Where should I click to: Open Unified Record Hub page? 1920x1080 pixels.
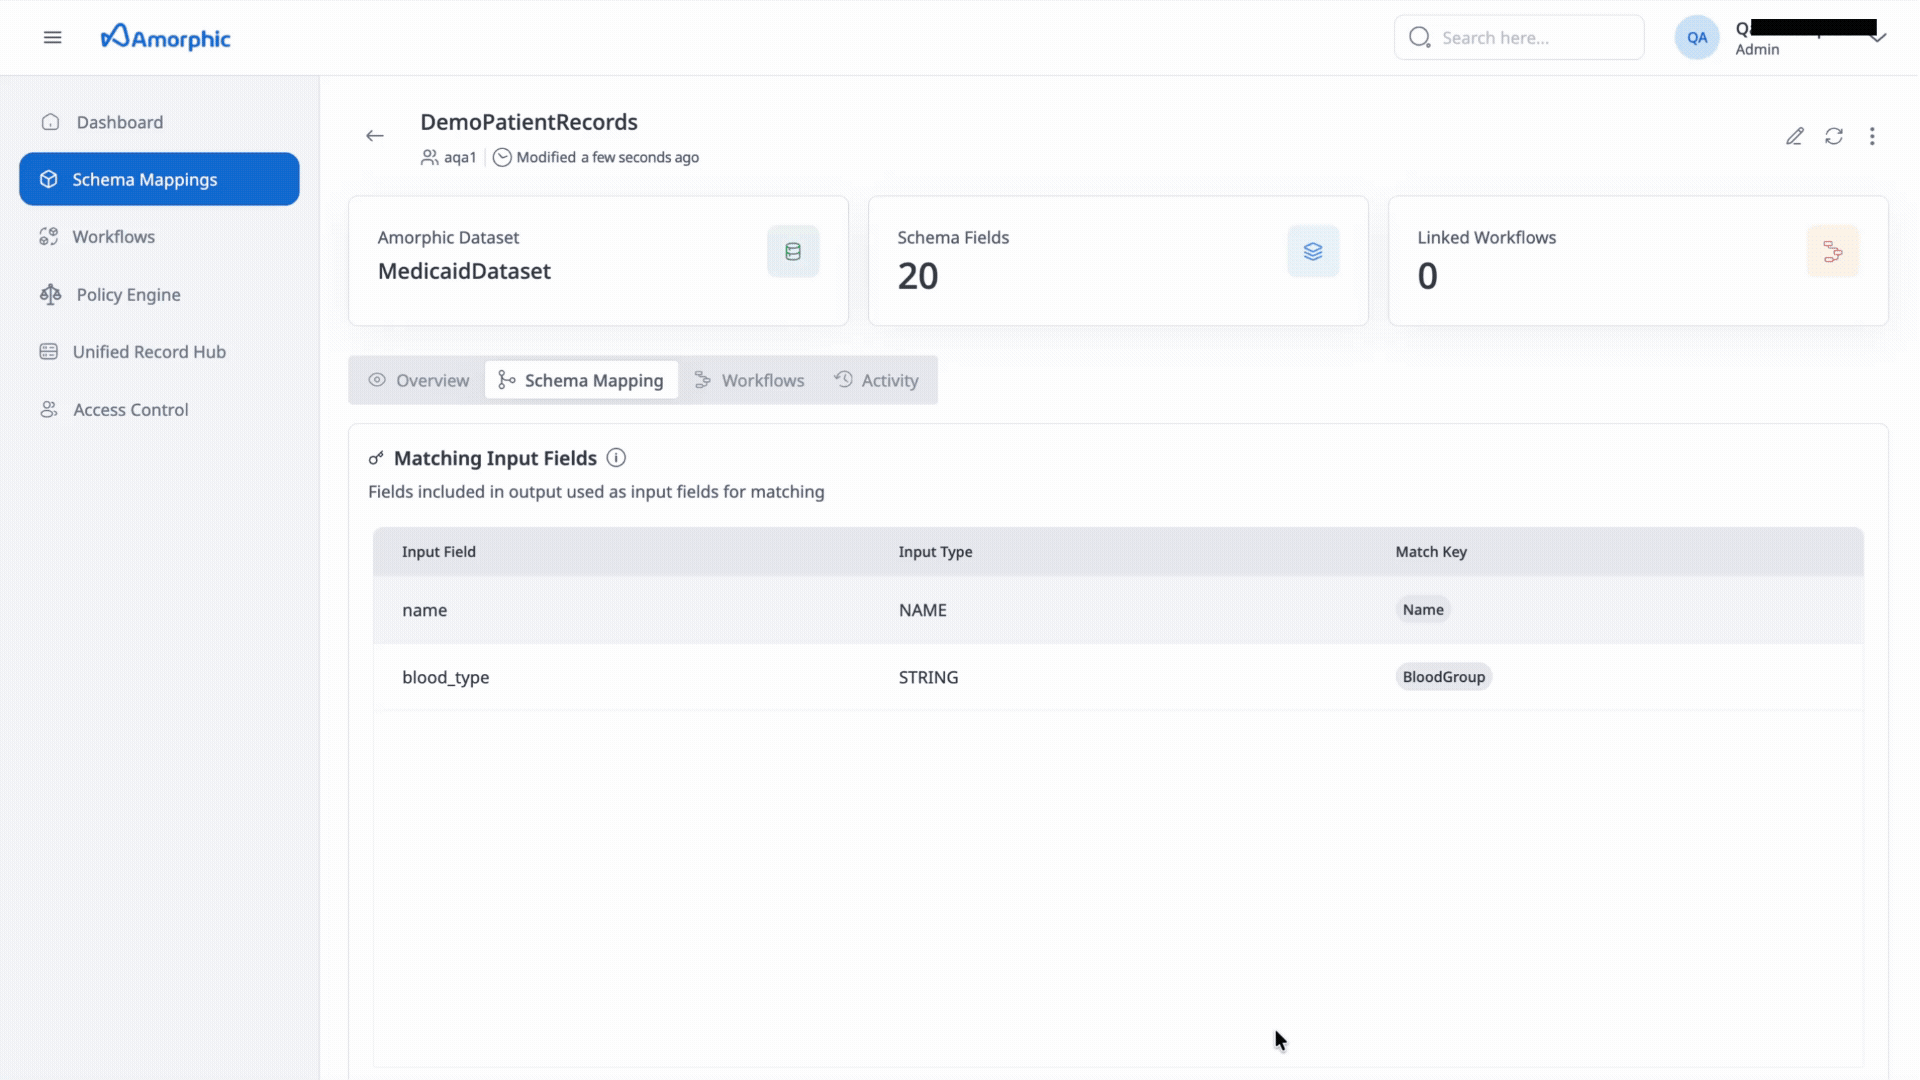coord(148,352)
